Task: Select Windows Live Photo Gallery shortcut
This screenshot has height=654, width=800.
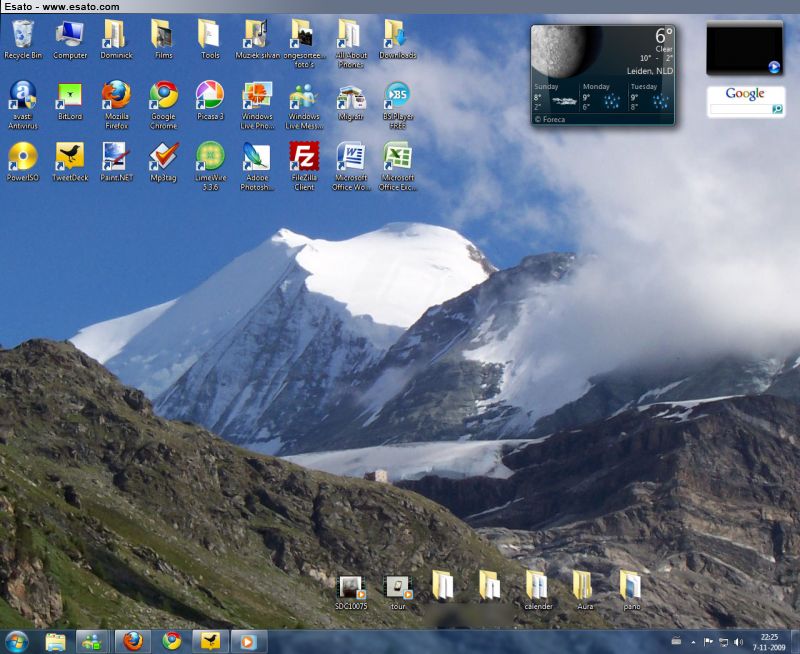Action: 257,105
